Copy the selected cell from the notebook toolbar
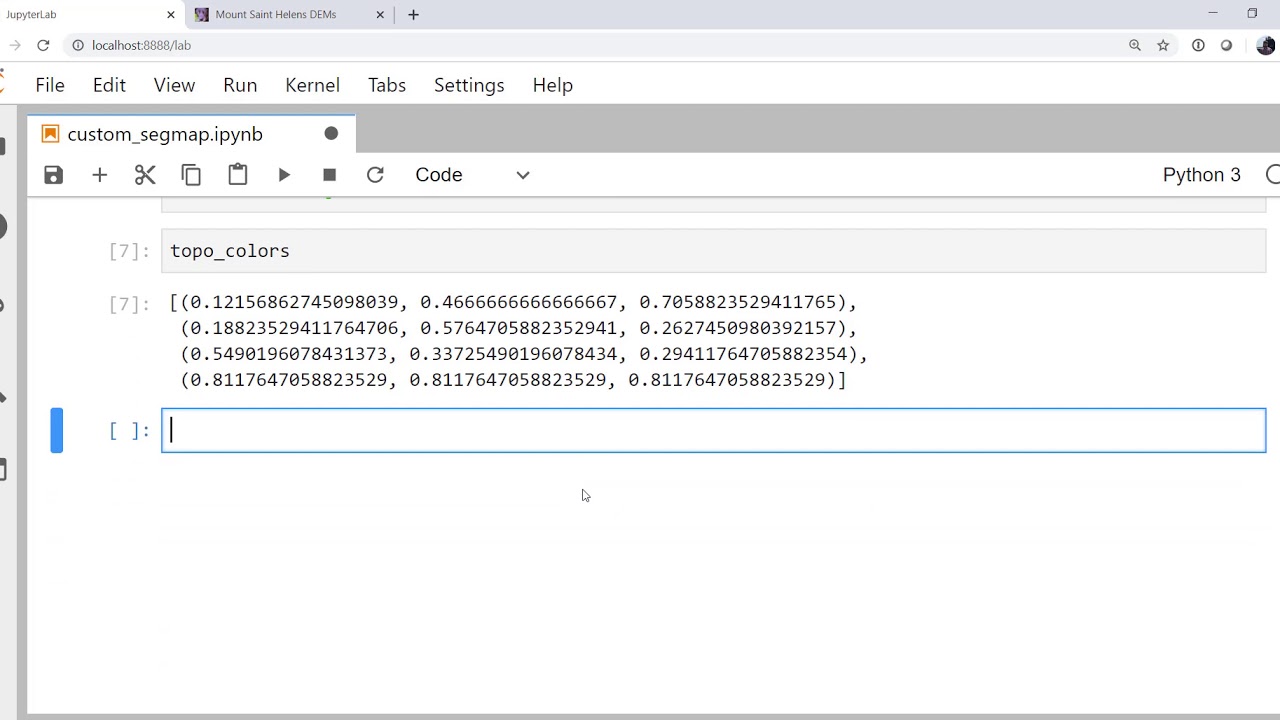 coord(191,175)
